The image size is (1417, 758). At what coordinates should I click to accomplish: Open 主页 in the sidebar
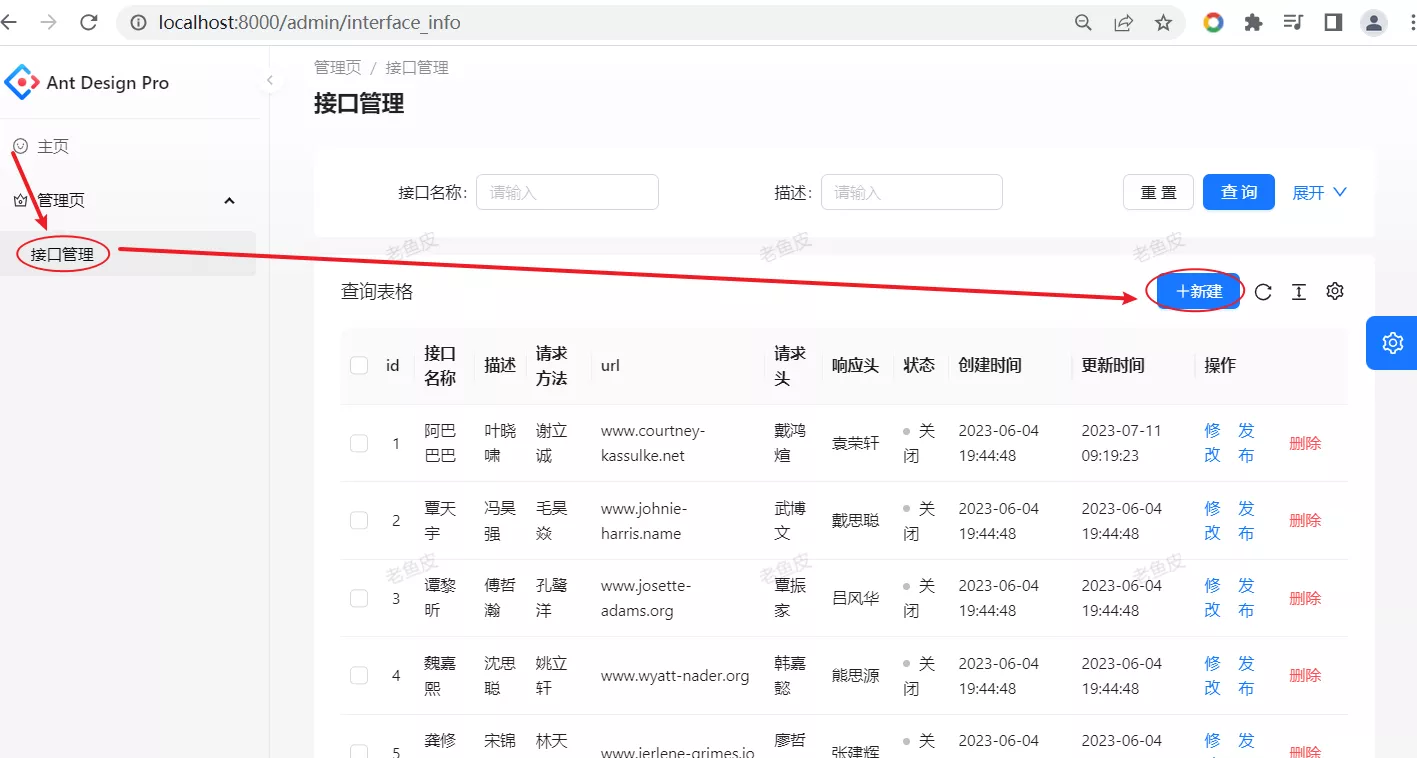[53, 146]
